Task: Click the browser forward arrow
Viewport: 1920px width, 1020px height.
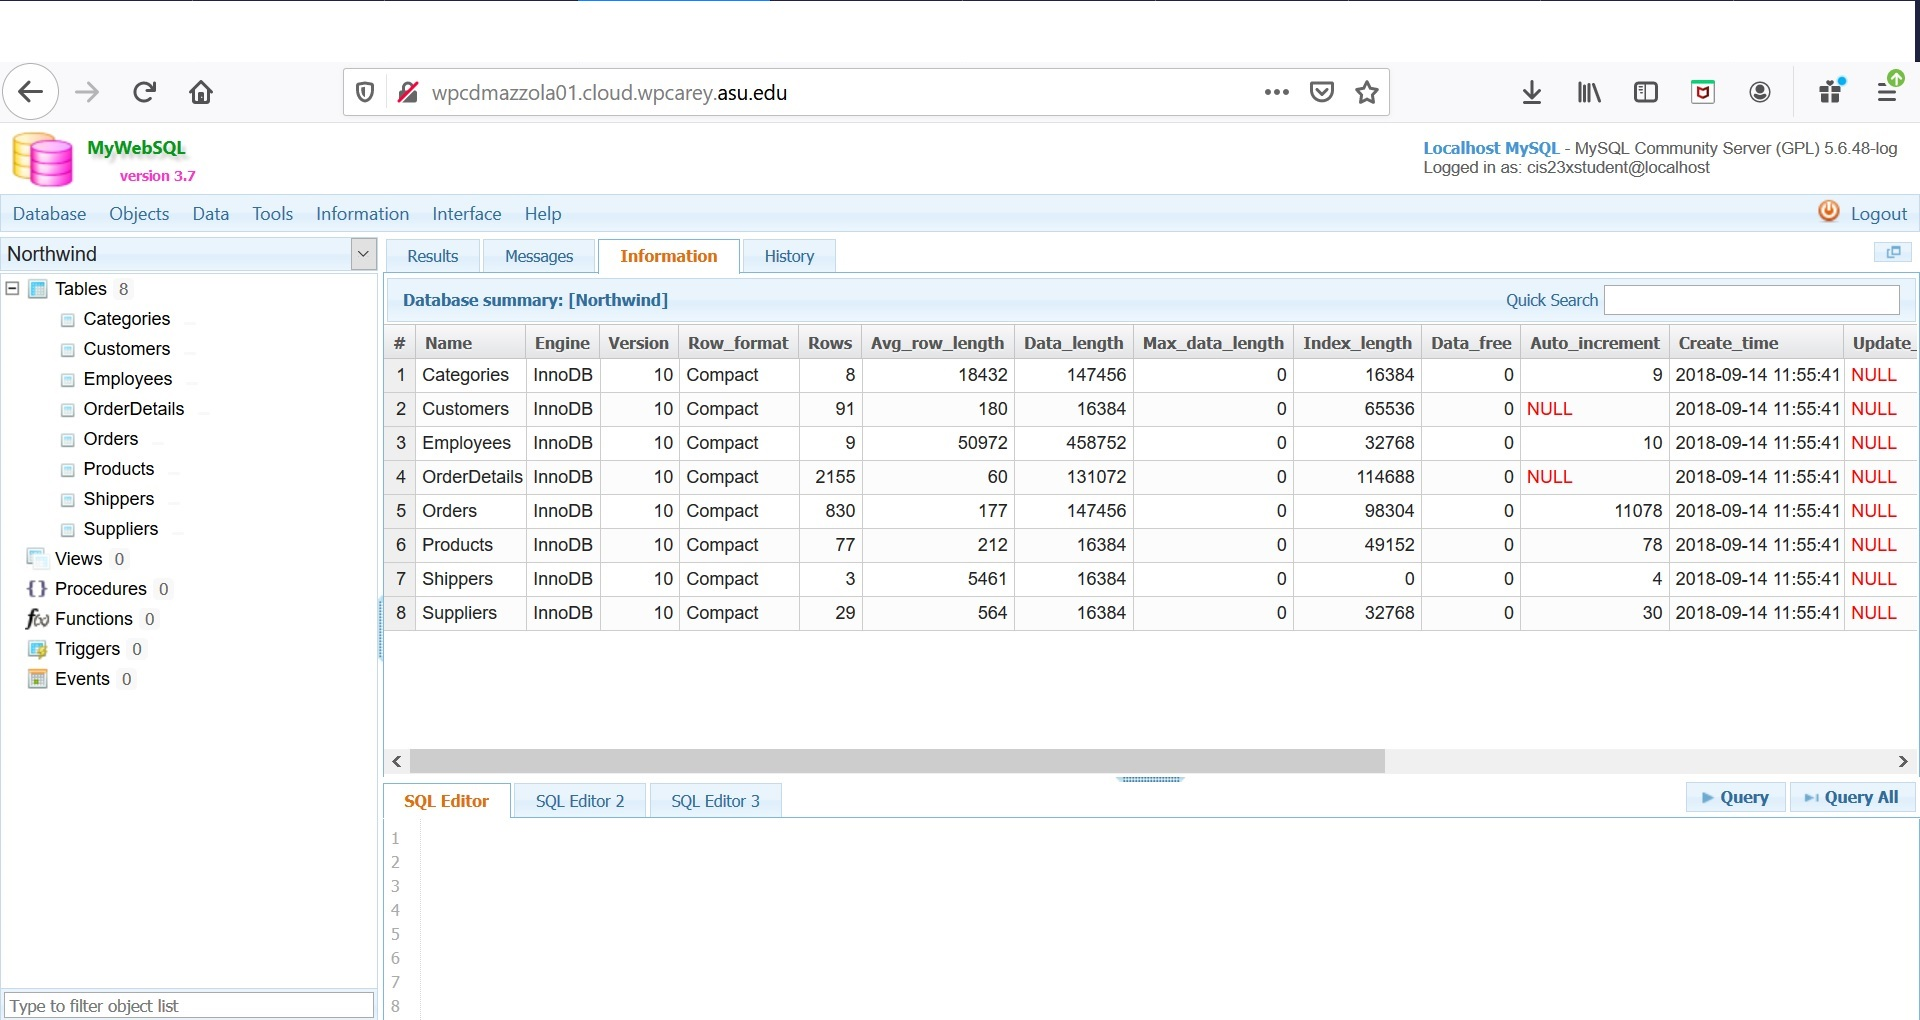Action: 88,93
